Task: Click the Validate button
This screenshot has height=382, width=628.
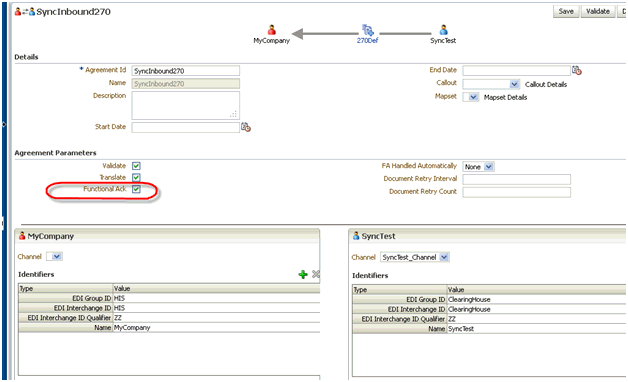Action: coord(598,11)
